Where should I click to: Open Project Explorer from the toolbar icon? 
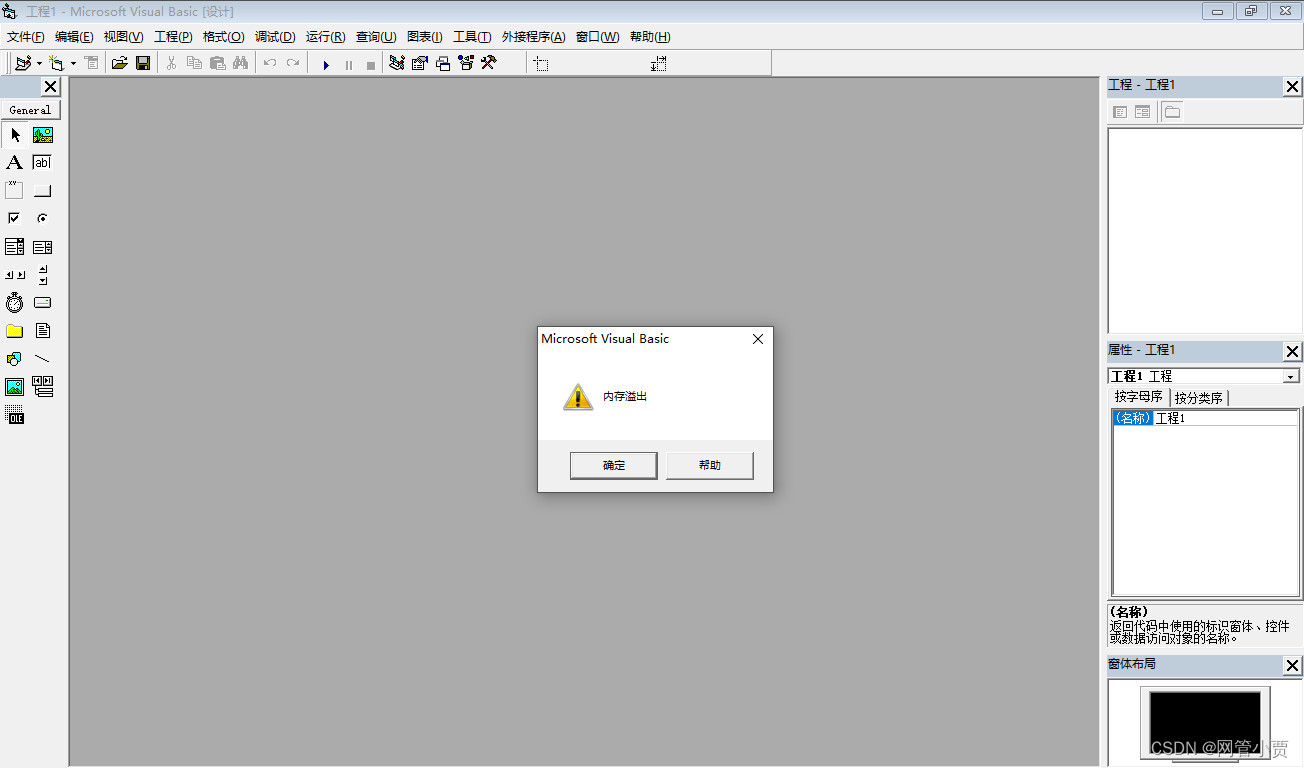point(397,63)
